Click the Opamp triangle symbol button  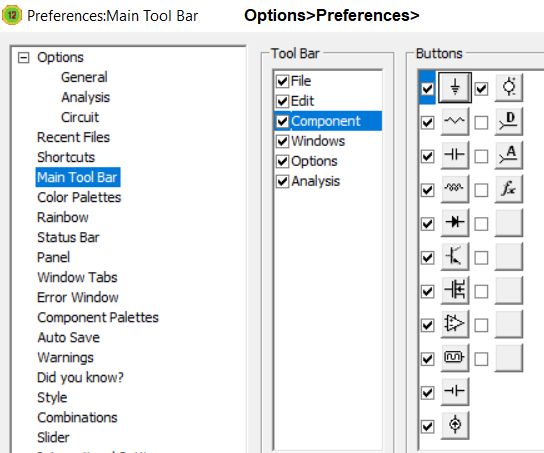(x=455, y=324)
